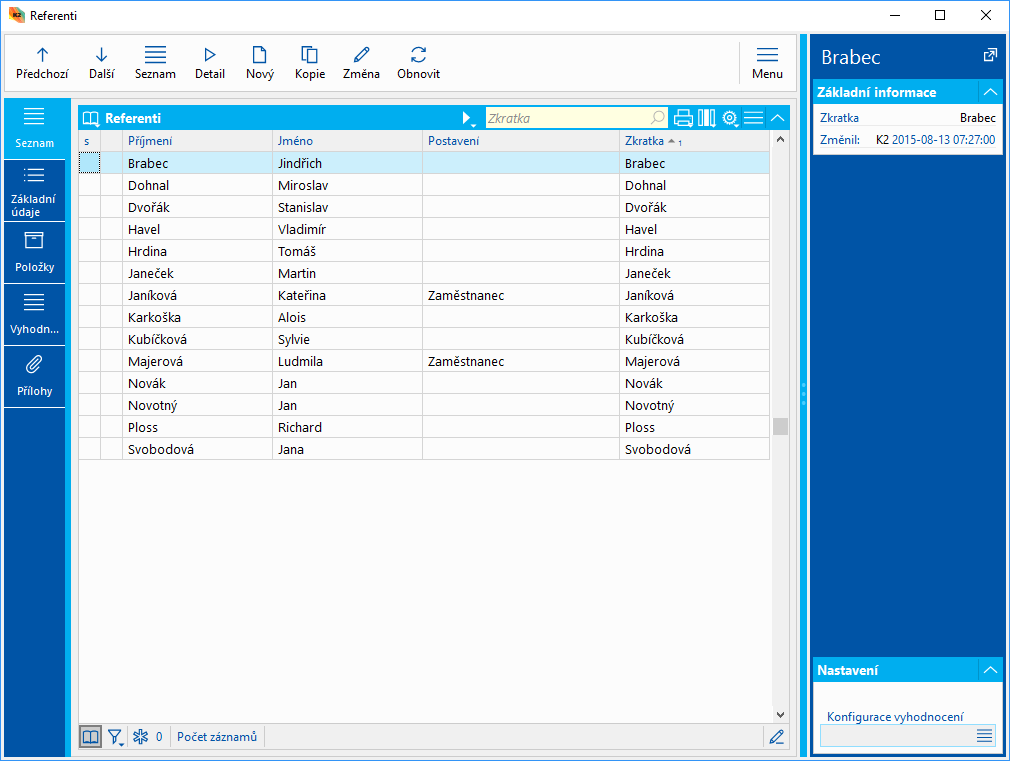This screenshot has width=1010, height=761.
Task: Toggle the book view button in status bar
Action: click(90, 737)
